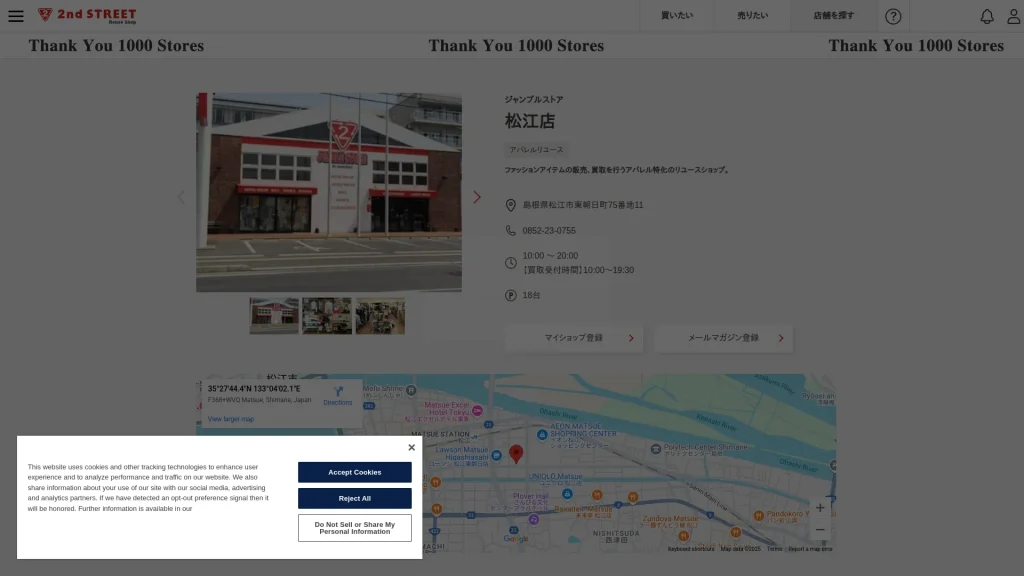
Task: Click the ジャンブルストア label
Action: (534, 100)
